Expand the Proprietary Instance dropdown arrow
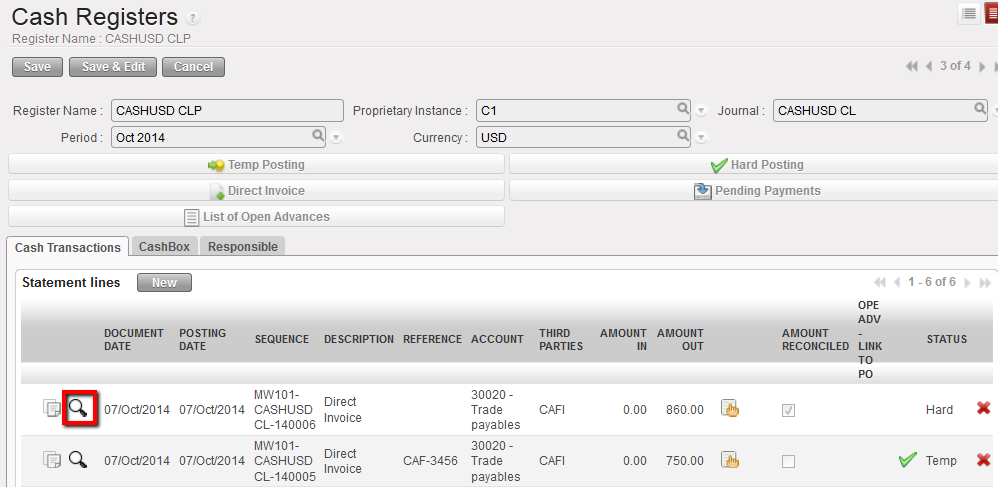The image size is (998, 487). [x=701, y=111]
